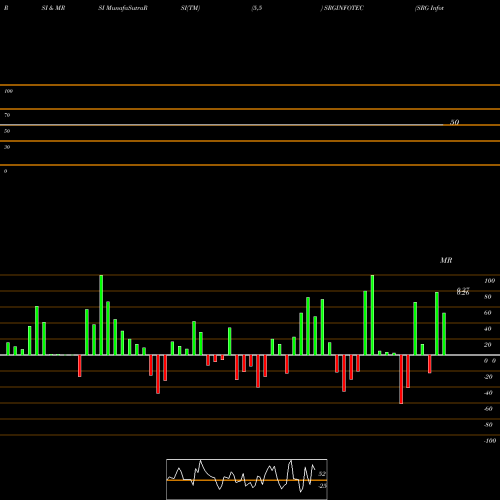Screen dimensions: 500x500
Task: Click the 100 label on the upper-left scale
Action: (8, 91)
